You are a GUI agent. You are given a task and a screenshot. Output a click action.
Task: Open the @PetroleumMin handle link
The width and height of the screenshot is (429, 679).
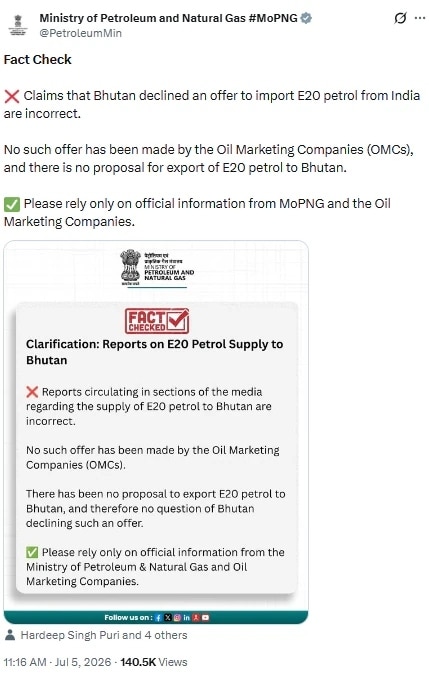81,33
